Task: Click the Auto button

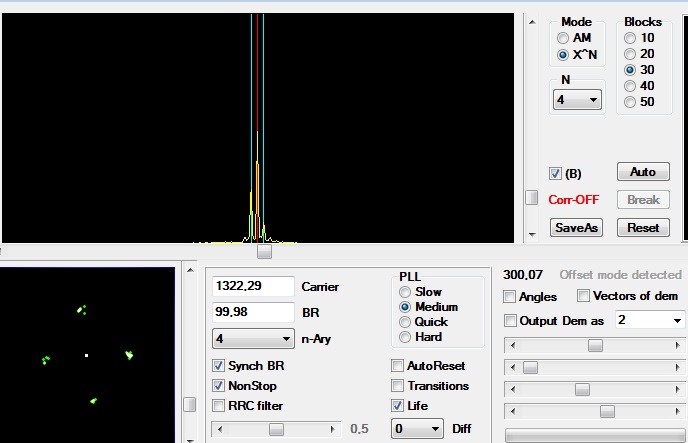Action: point(643,171)
